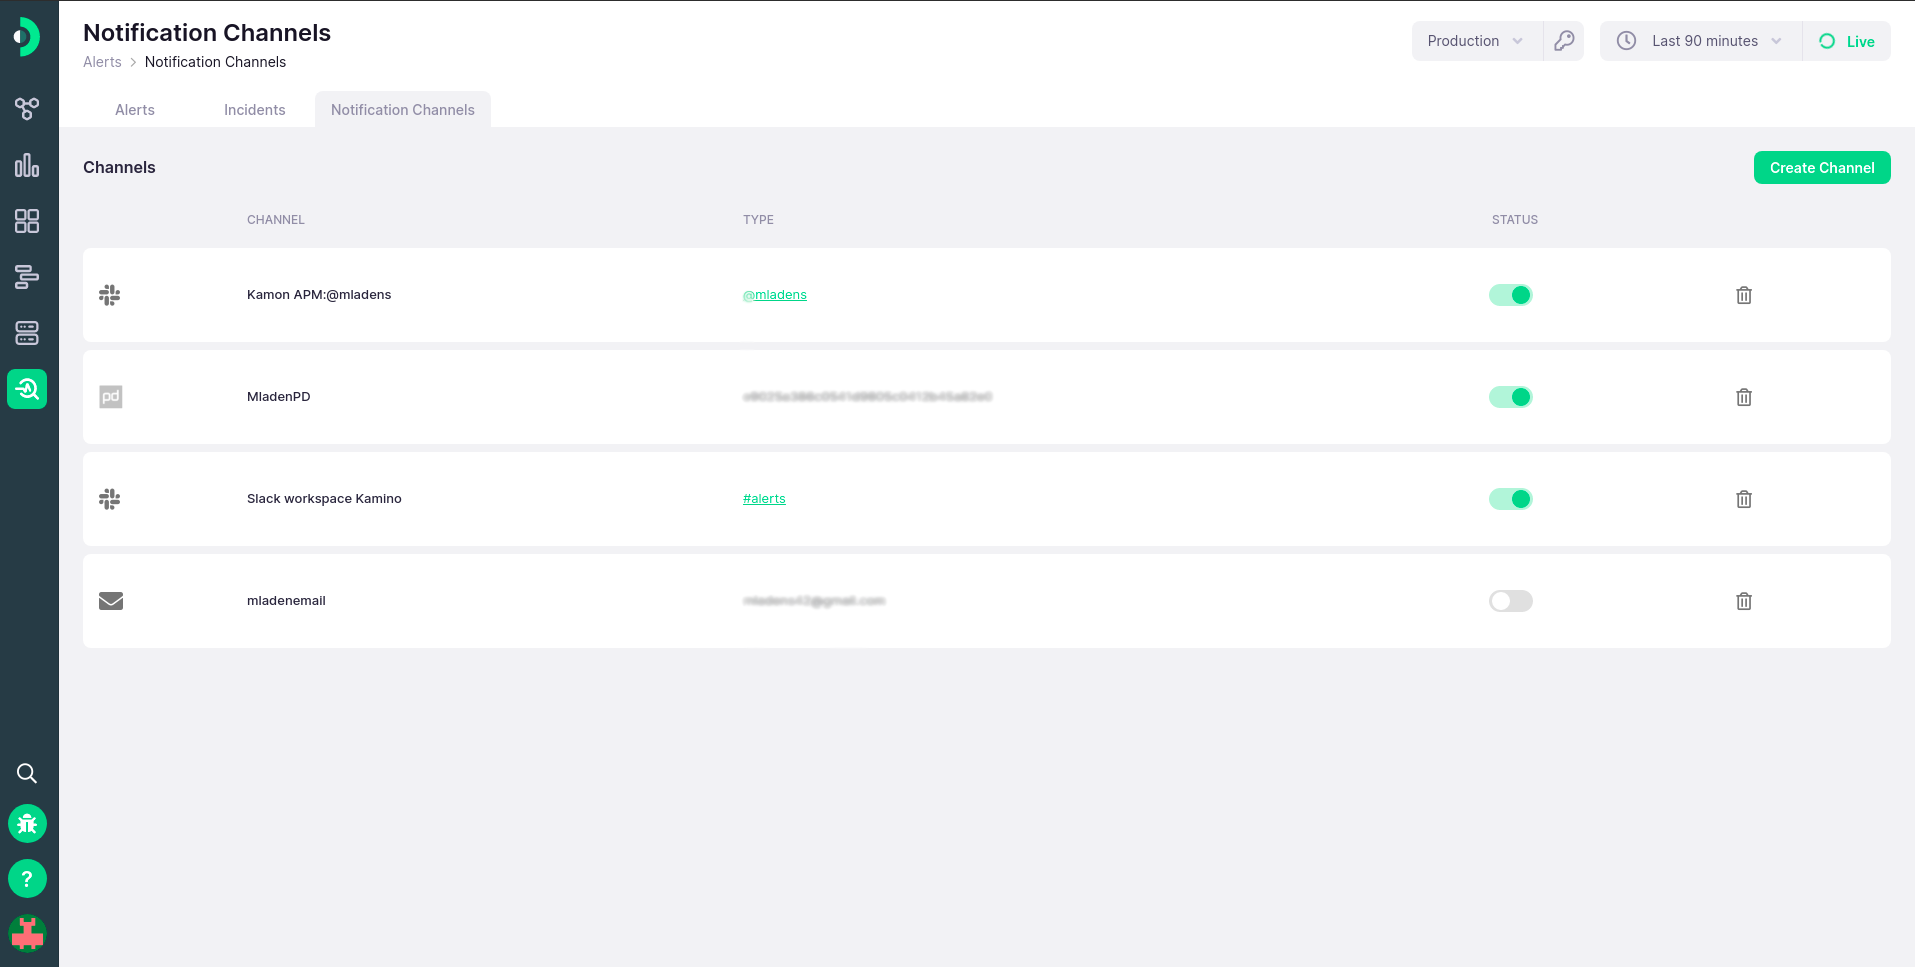
Task: Click the Create Channel button
Action: click(1821, 168)
